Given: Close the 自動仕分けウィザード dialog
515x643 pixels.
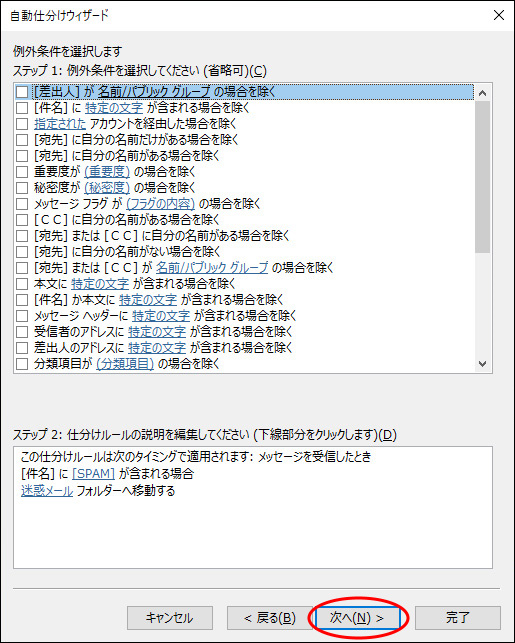Looking at the screenshot, I should [499, 16].
